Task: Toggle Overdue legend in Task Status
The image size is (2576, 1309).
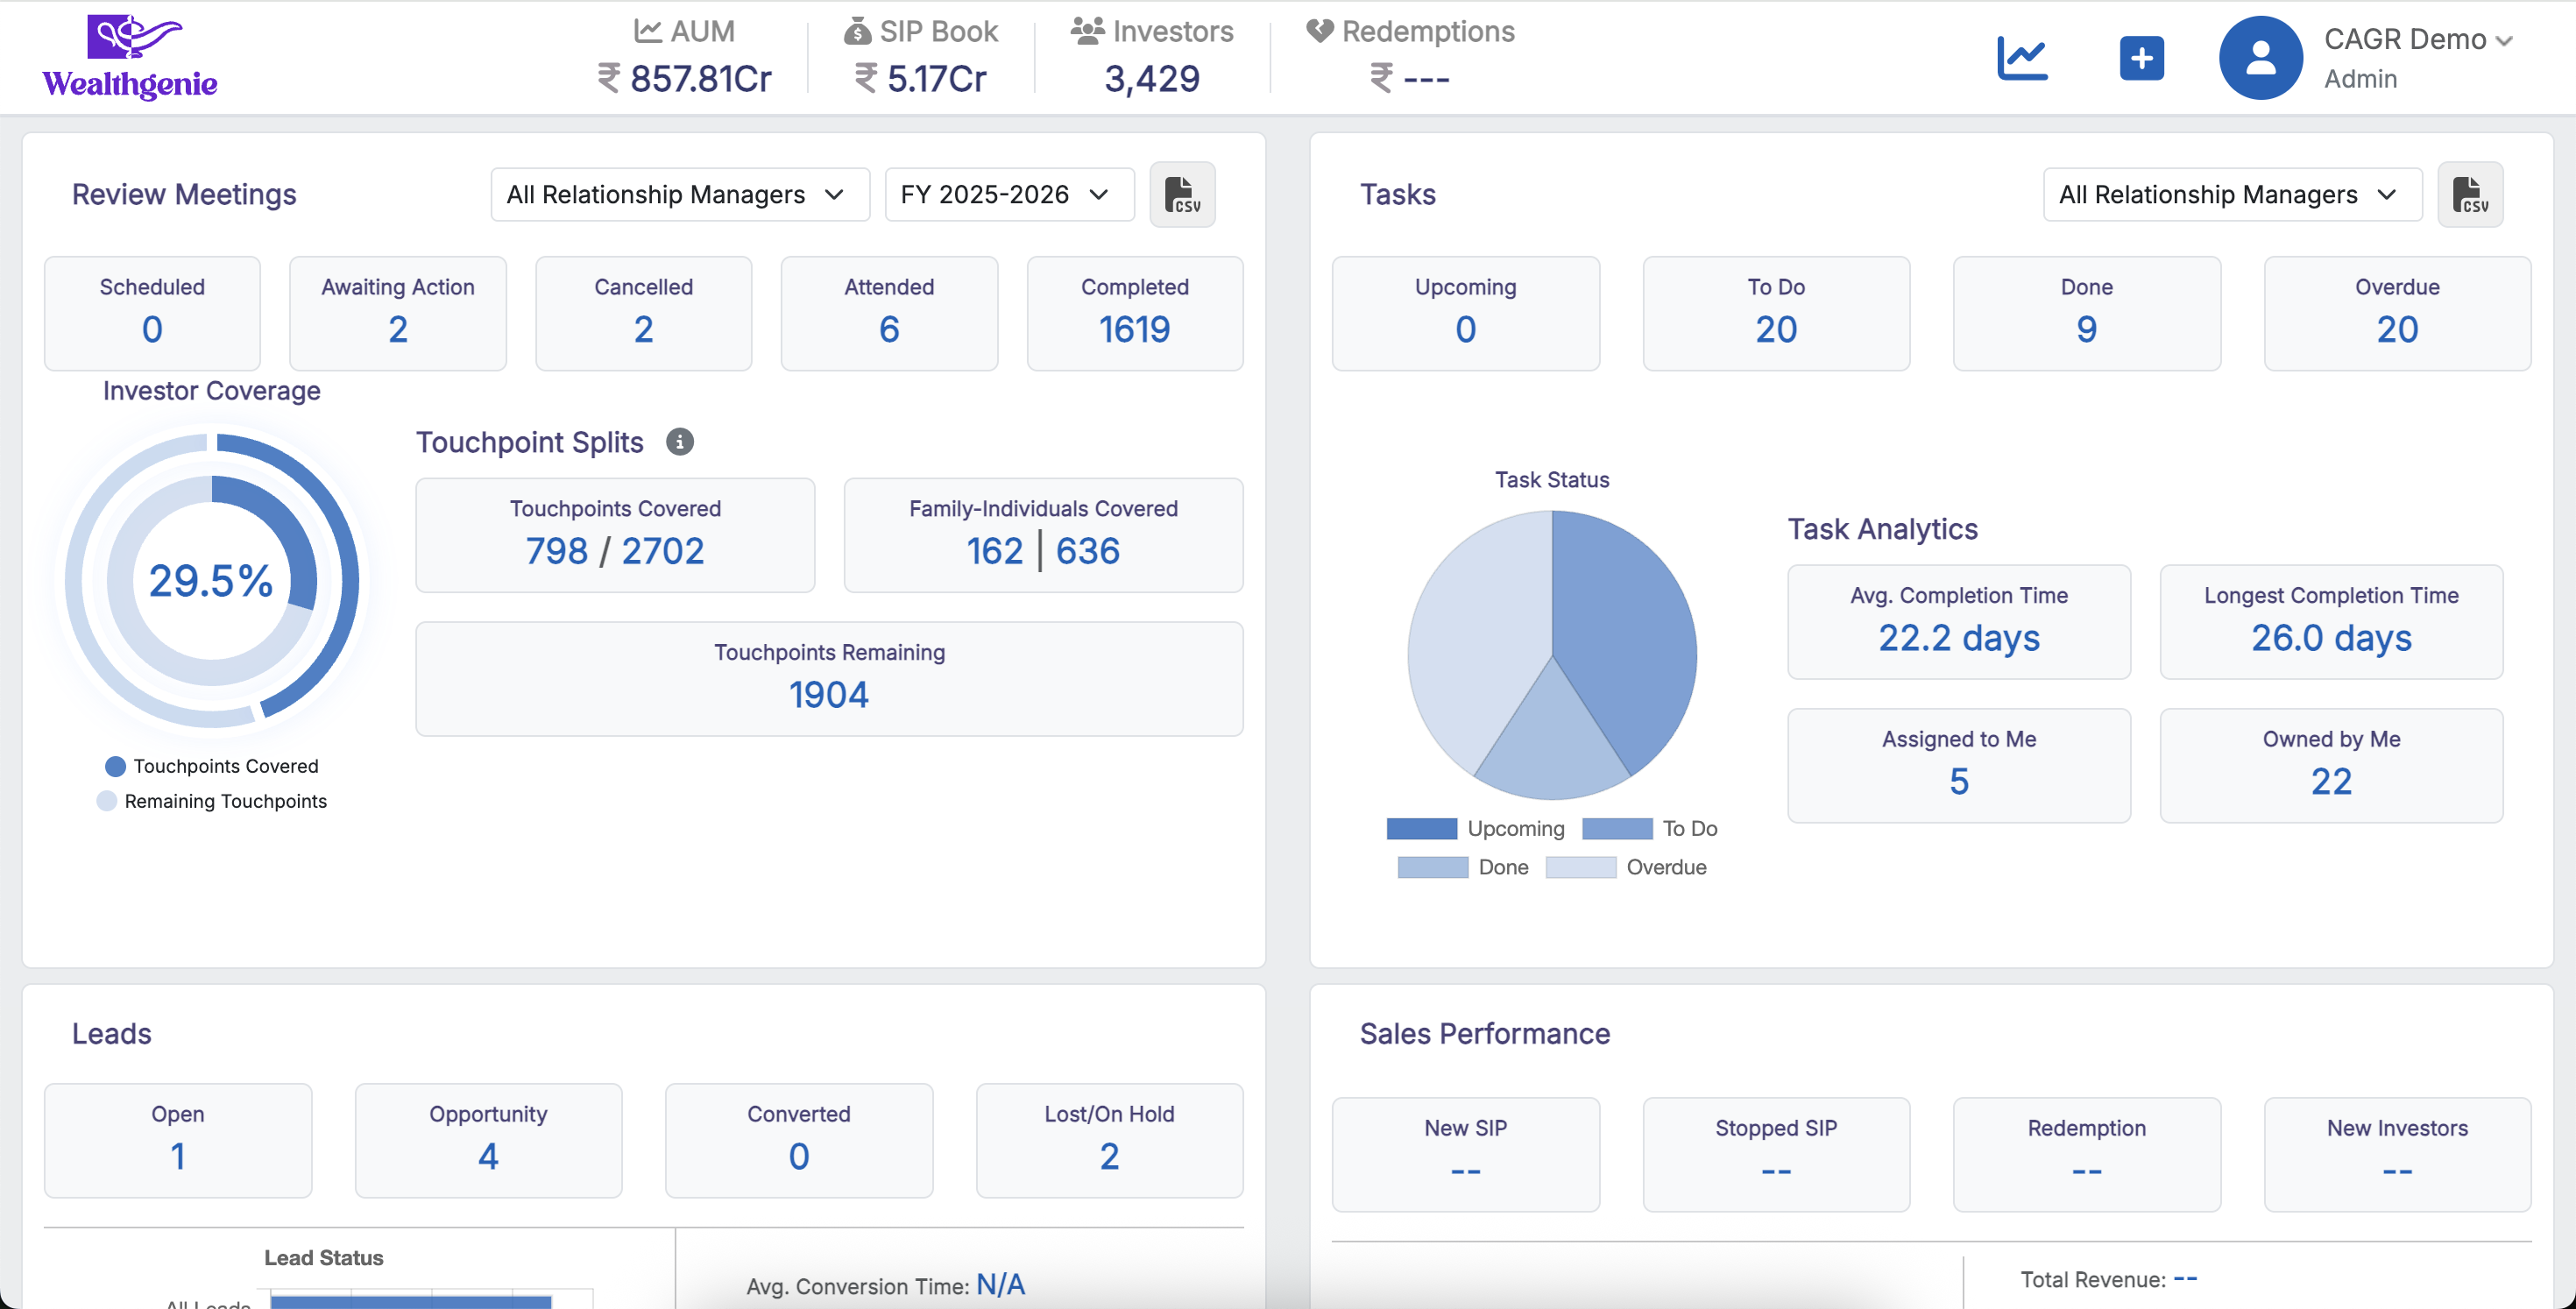Action: pyautogui.click(x=1627, y=867)
